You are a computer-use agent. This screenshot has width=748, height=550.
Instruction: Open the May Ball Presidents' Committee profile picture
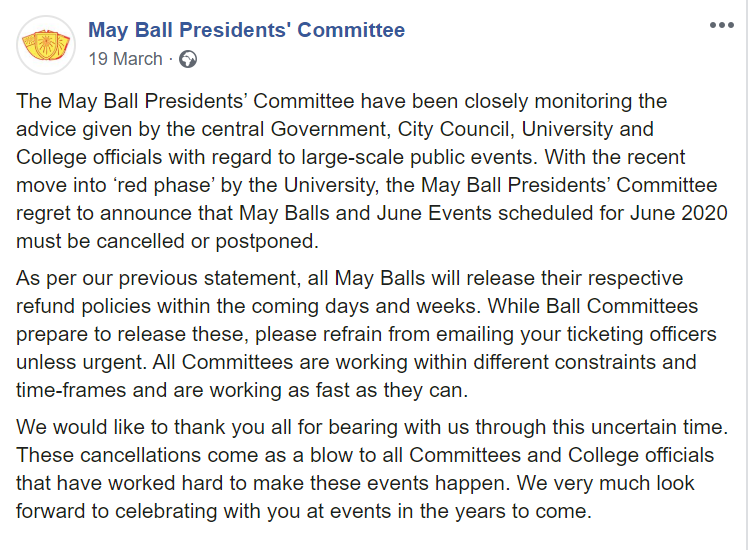pyautogui.click(x=46, y=45)
